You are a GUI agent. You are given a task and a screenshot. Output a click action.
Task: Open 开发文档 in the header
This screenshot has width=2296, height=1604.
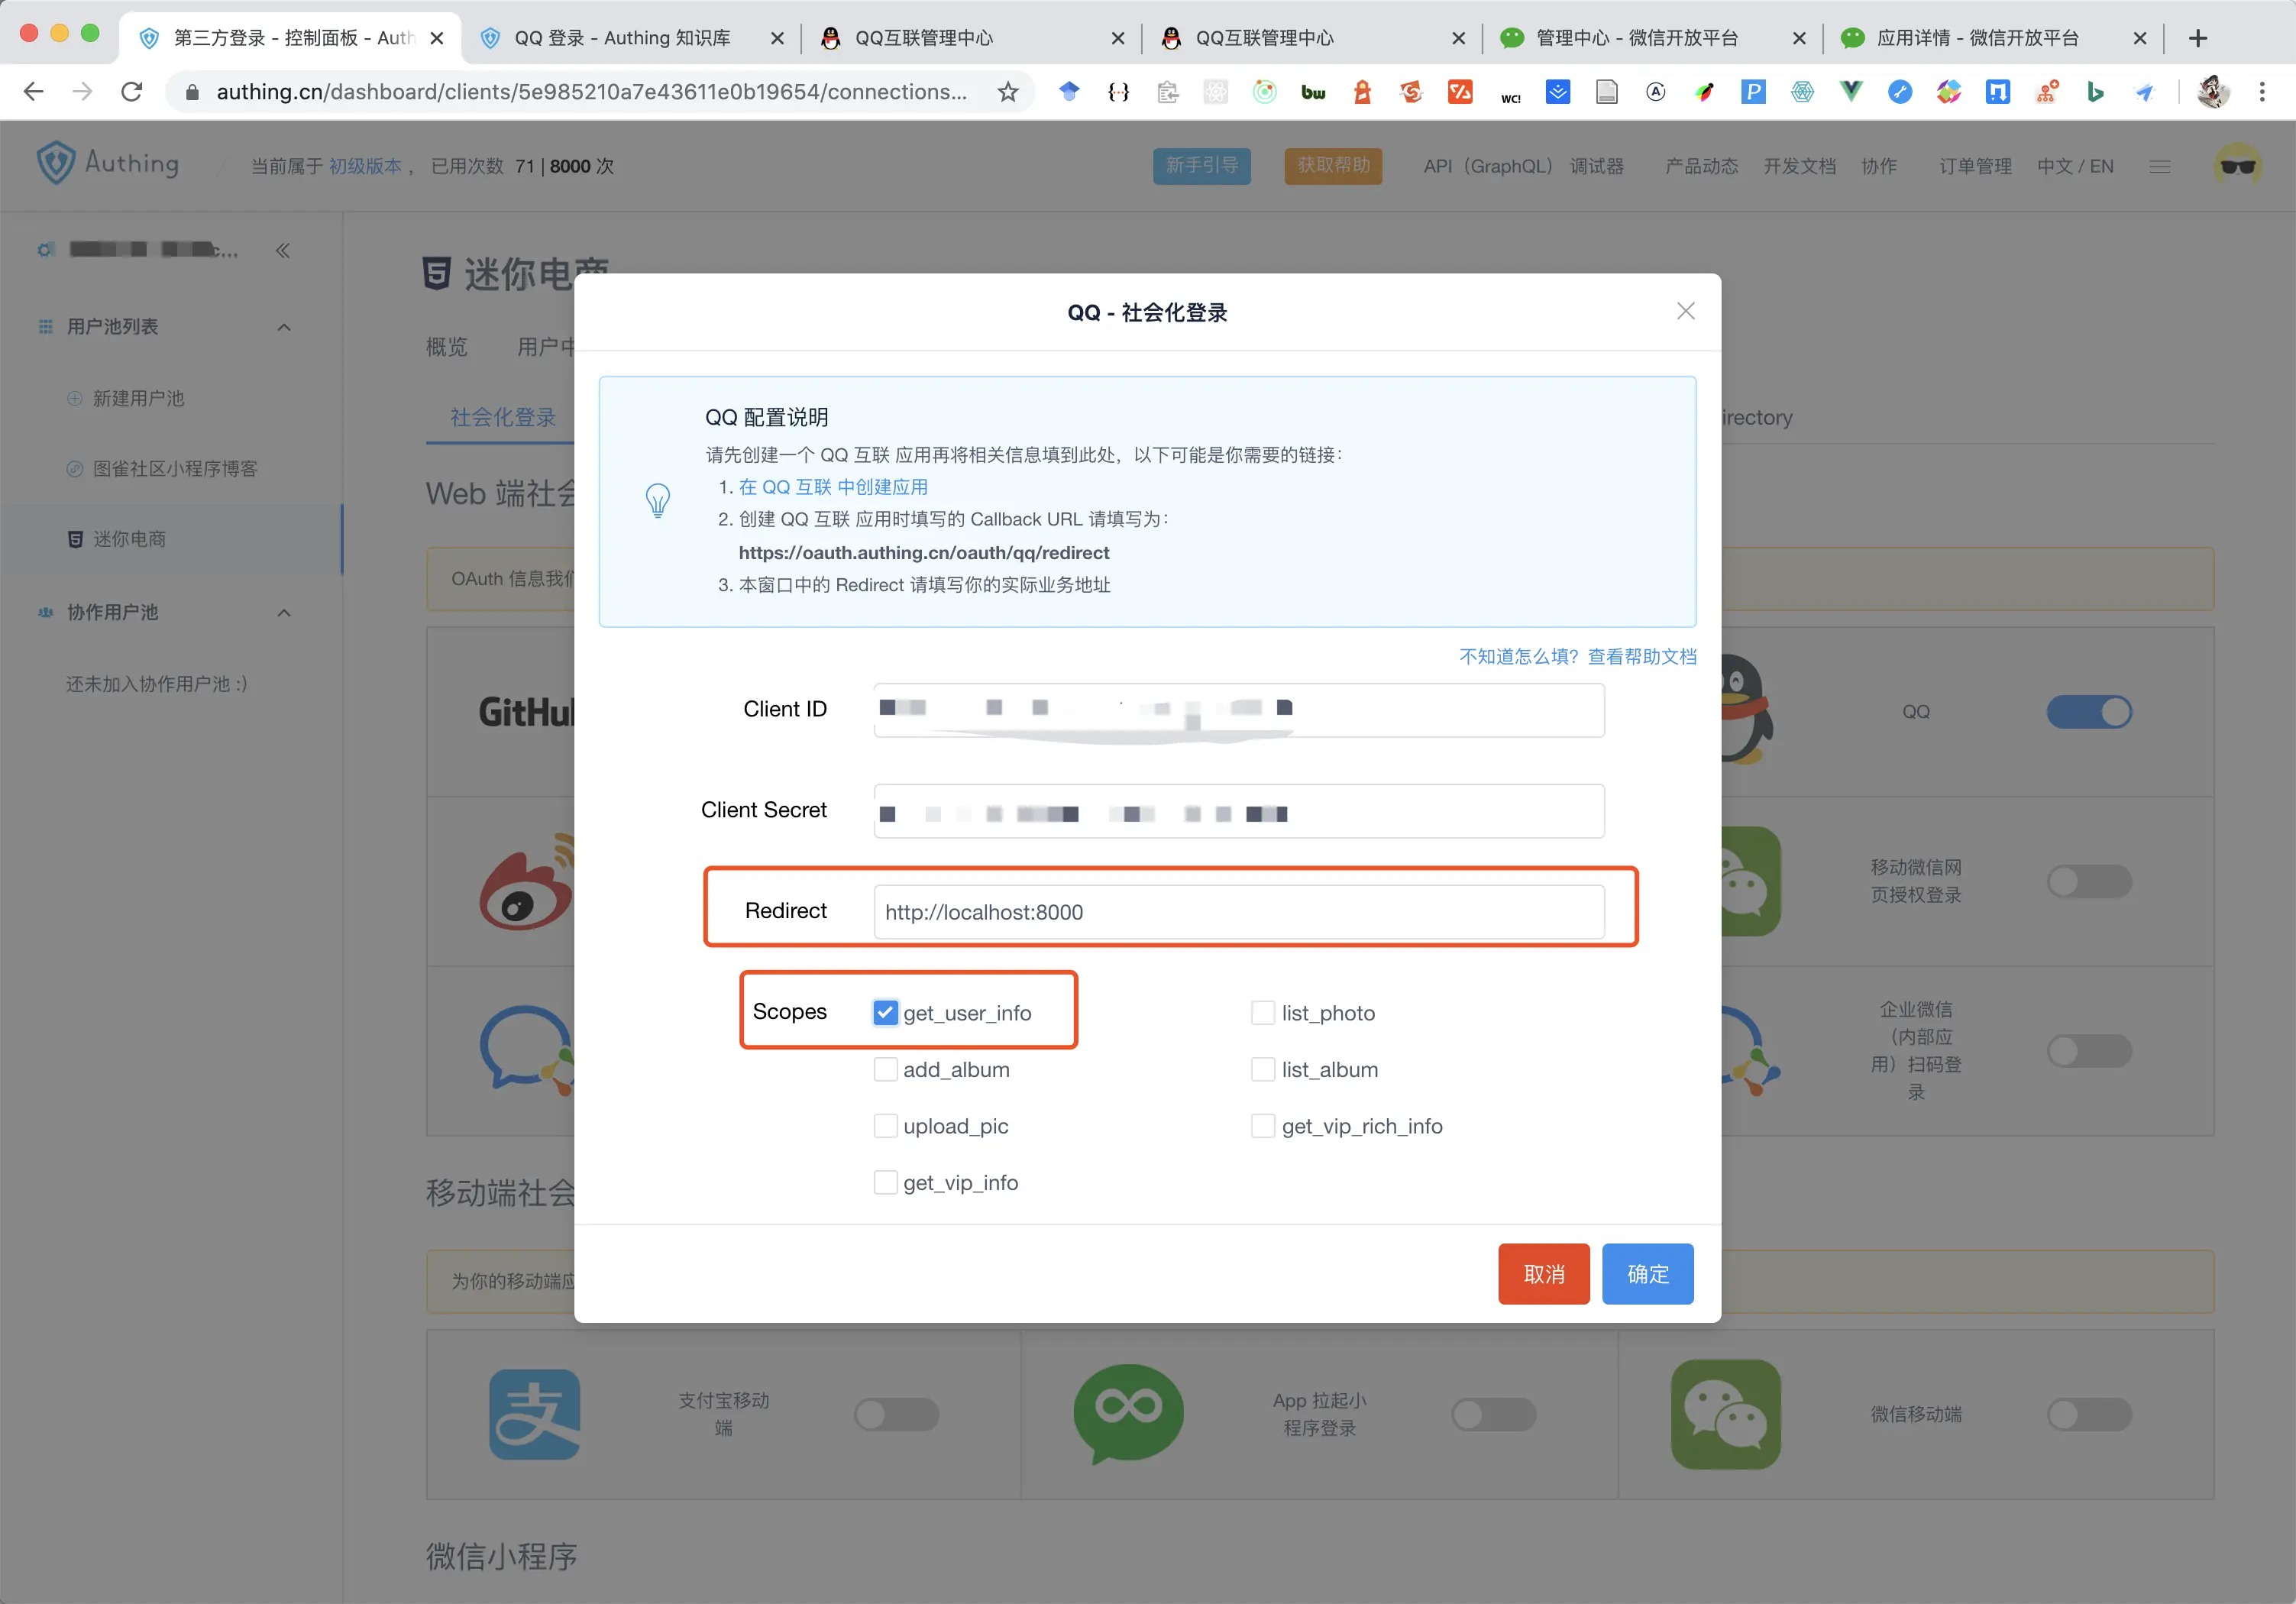tap(1799, 166)
